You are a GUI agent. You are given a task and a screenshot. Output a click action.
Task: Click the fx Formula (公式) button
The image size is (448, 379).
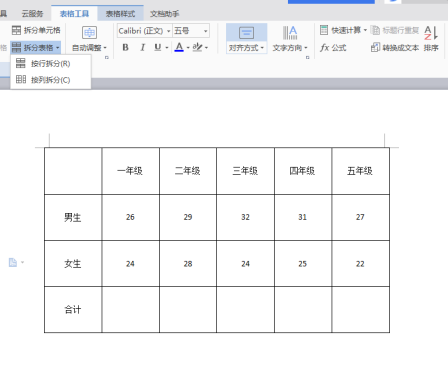click(x=333, y=48)
